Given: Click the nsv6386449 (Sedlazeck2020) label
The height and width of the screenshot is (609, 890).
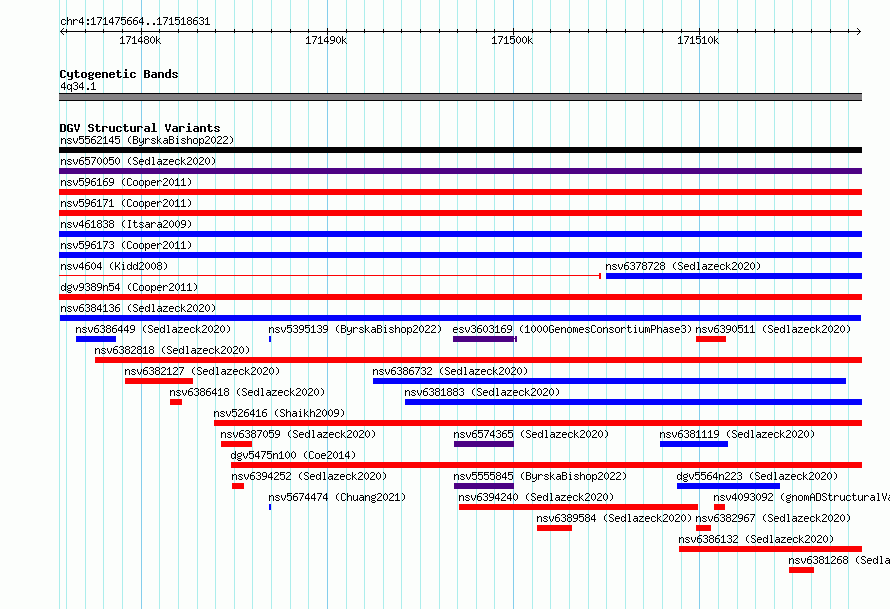Looking at the screenshot, I should [153, 329].
